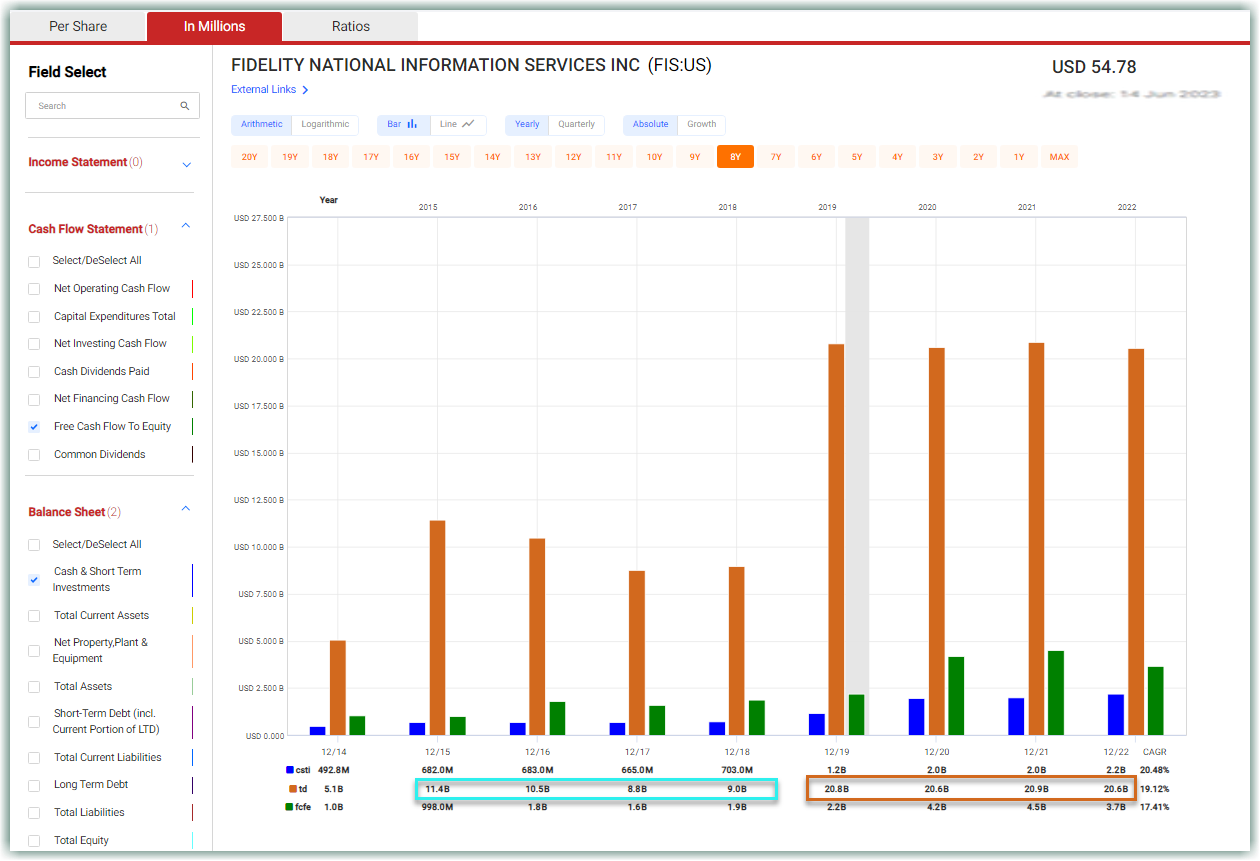Switch to the Ratios tab
The image size is (1260, 861).
pos(350,26)
